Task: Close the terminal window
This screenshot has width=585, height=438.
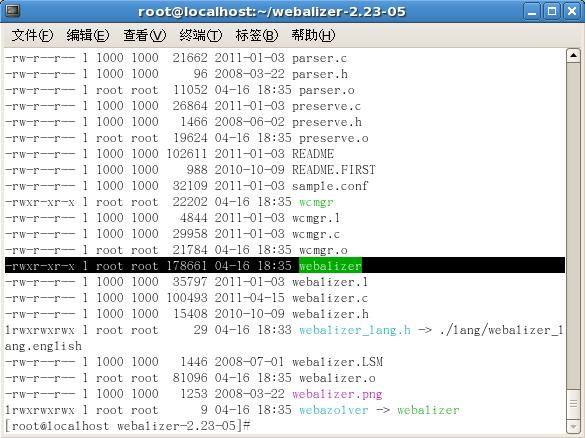Action: [572, 11]
